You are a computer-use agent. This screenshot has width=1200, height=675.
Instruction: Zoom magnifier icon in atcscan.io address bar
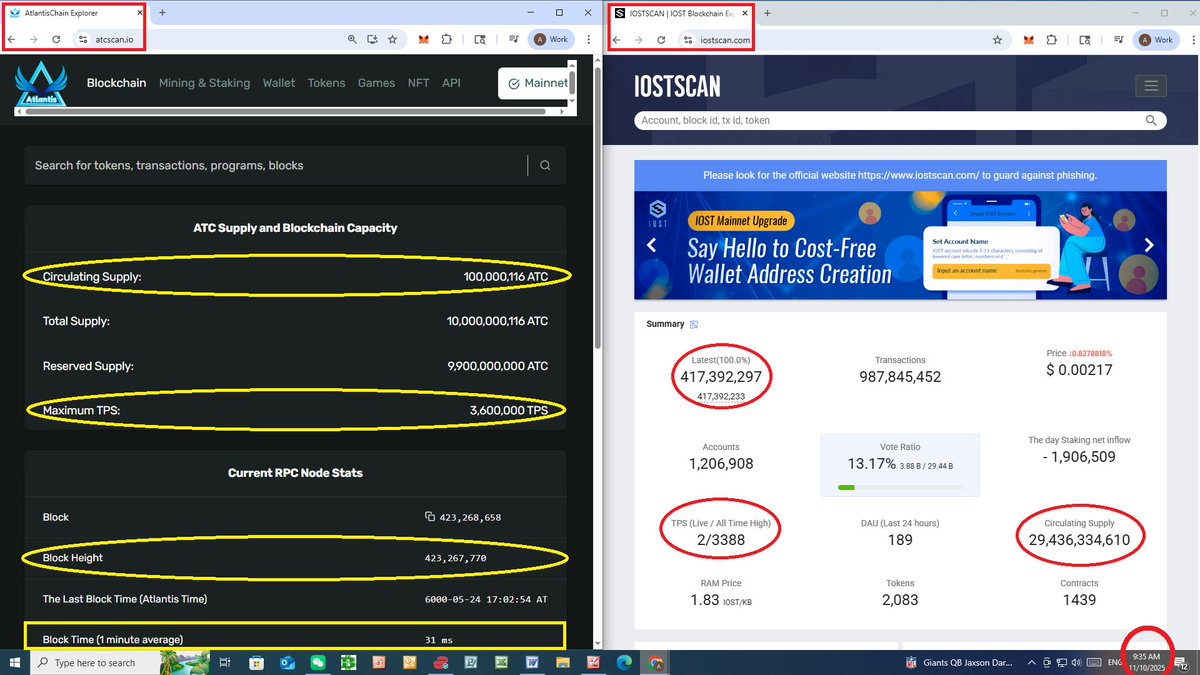(x=352, y=39)
